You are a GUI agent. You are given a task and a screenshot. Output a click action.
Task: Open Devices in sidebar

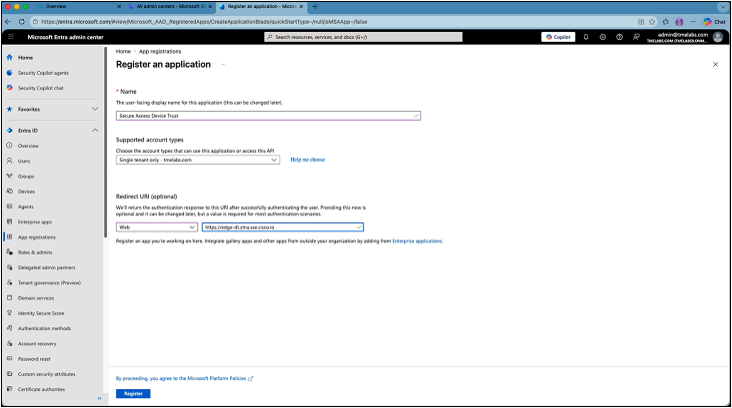tap(26, 191)
